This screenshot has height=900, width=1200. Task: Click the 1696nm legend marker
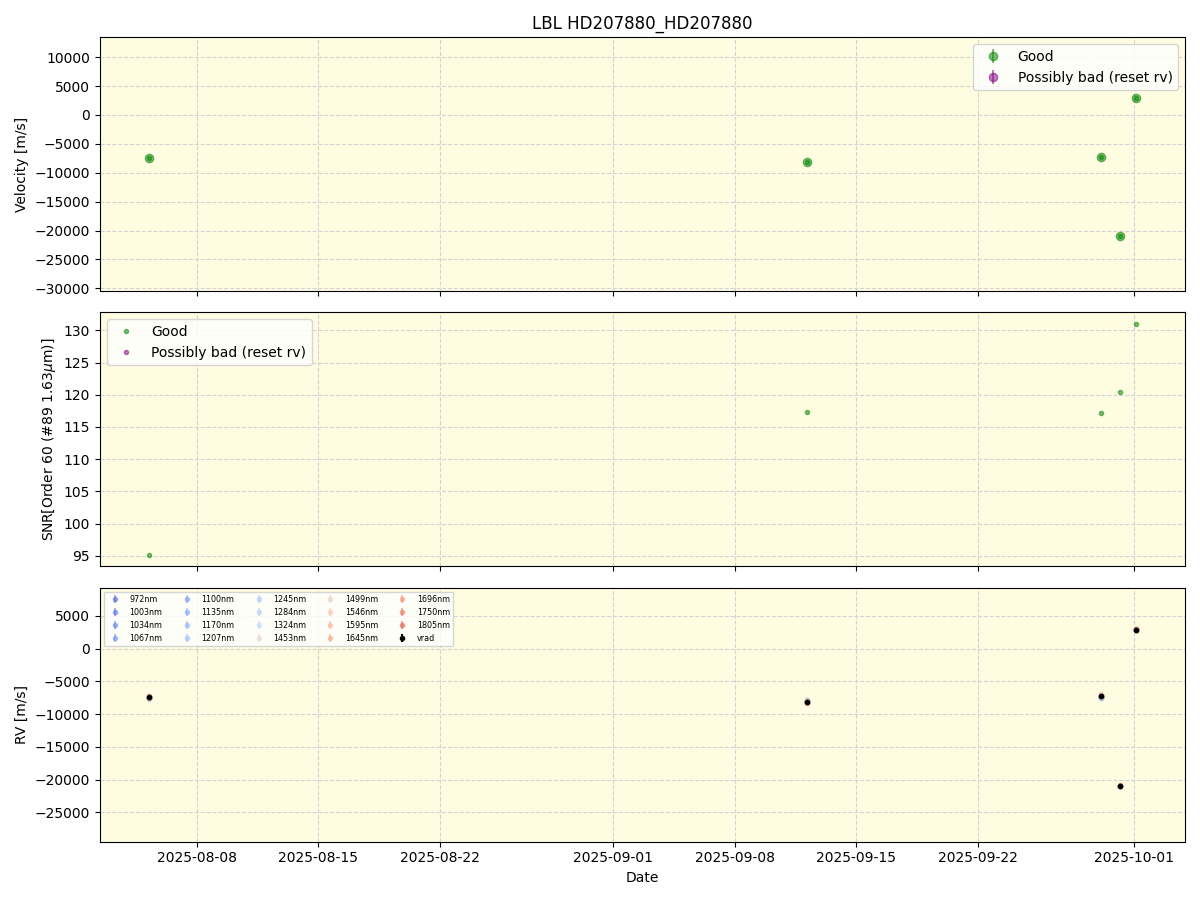point(402,599)
